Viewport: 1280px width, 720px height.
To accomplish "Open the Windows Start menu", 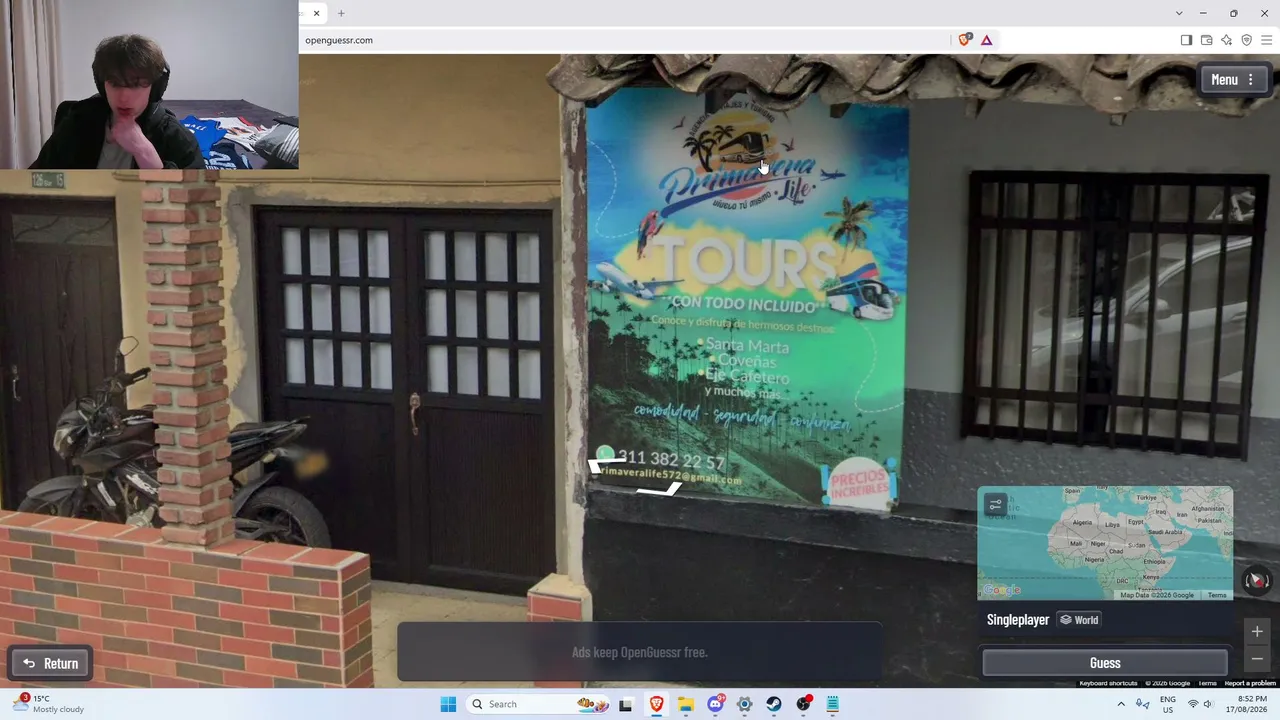I will [x=448, y=704].
